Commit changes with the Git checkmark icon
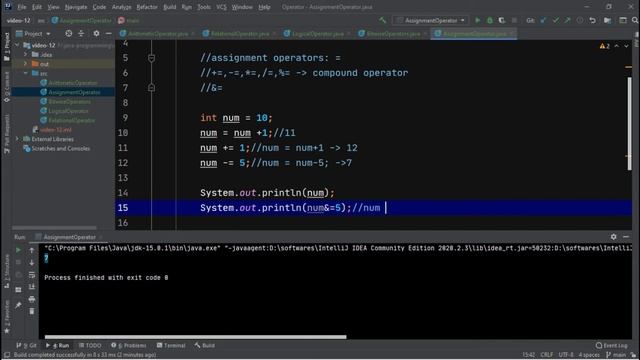Screen dimensions: 640x360 tap(555, 20)
